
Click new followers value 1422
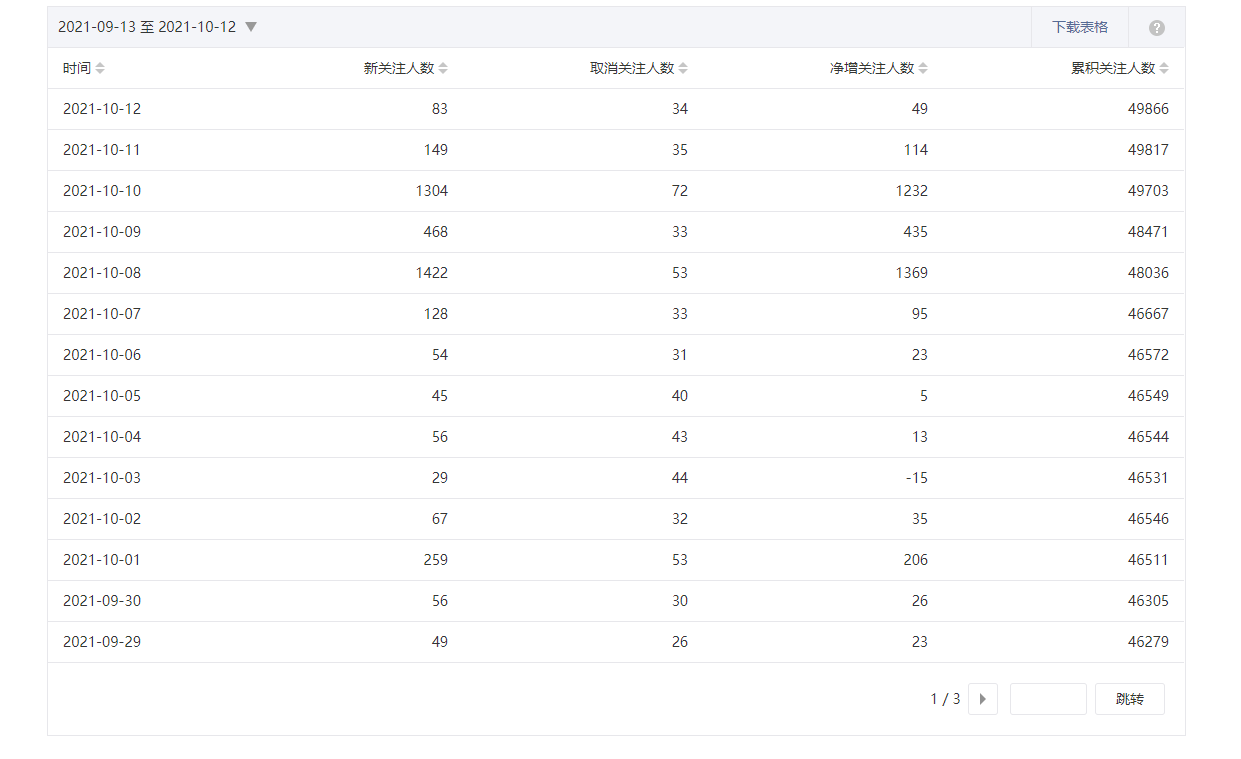click(x=432, y=273)
